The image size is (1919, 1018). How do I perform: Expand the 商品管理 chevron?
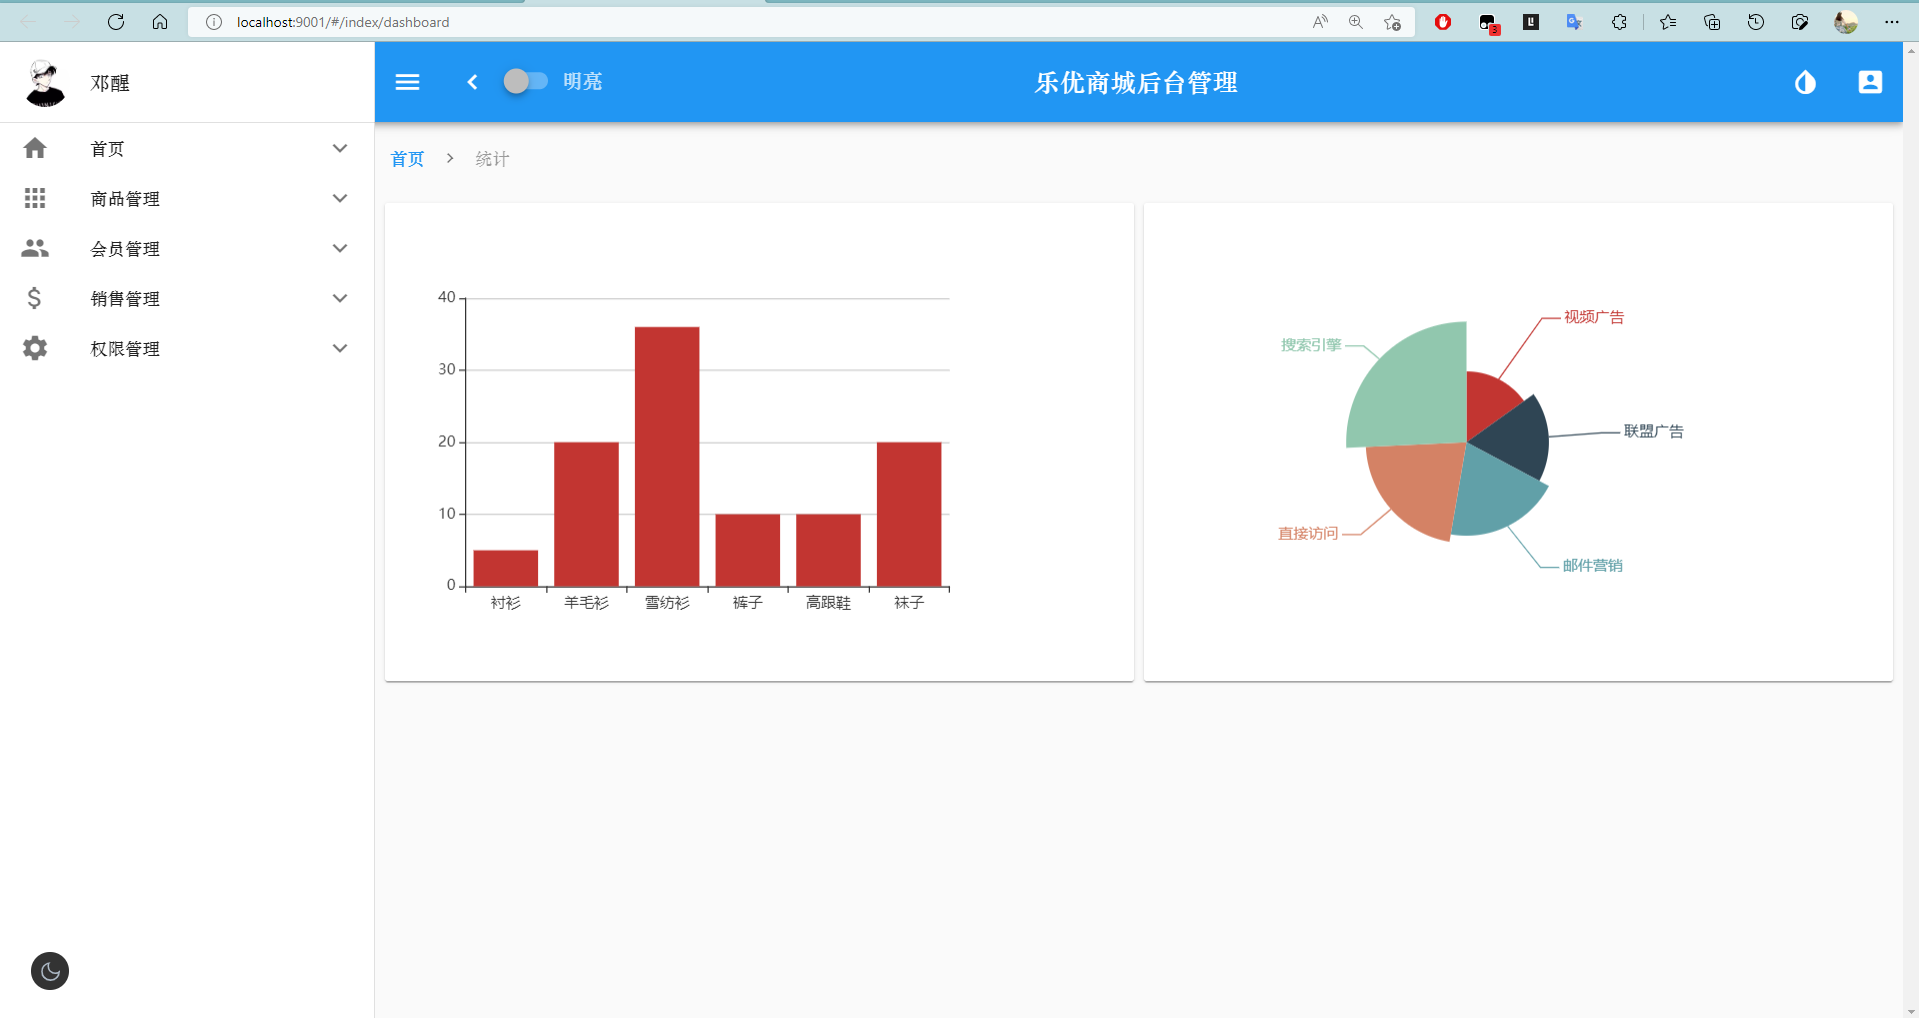coord(340,198)
